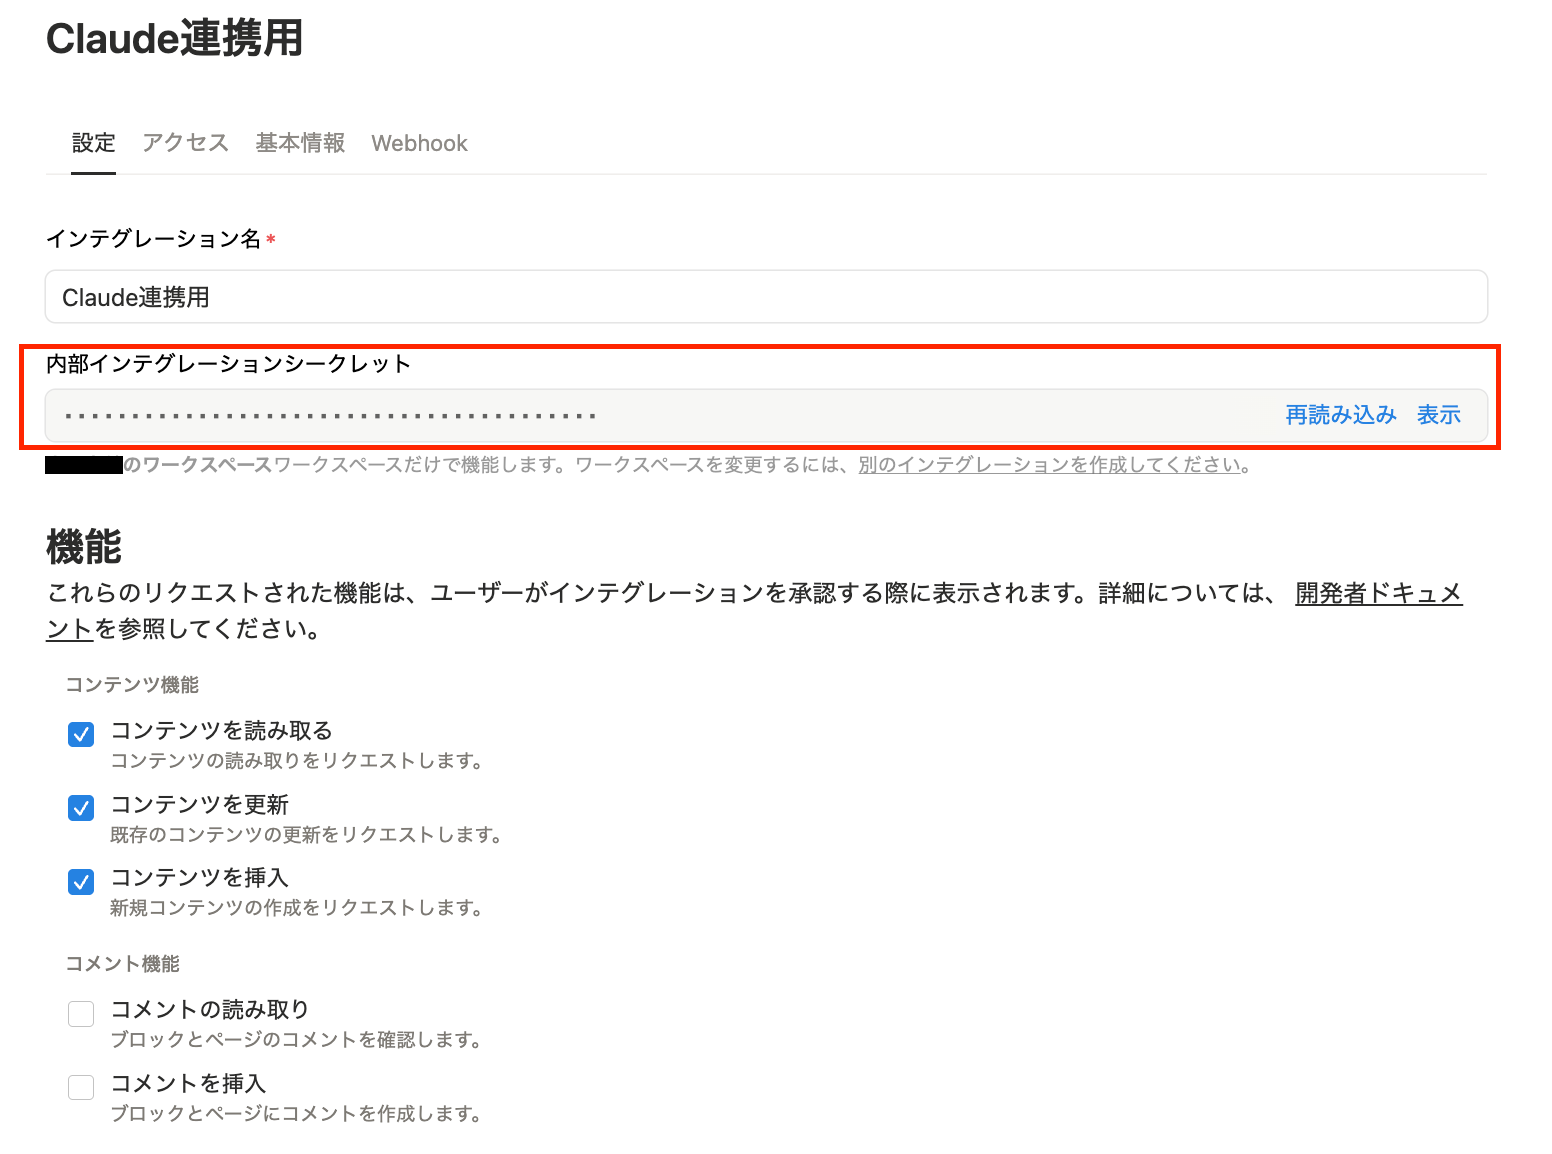Open the アクセス tab
The image size is (1552, 1154).
(x=185, y=143)
